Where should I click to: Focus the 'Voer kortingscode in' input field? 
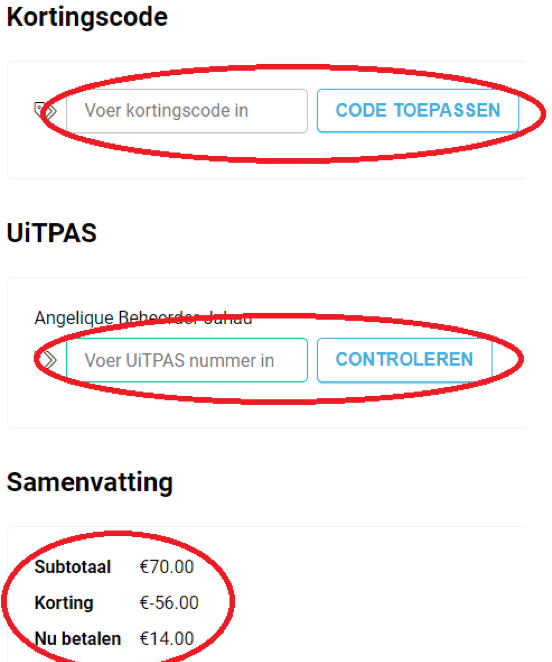(187, 111)
